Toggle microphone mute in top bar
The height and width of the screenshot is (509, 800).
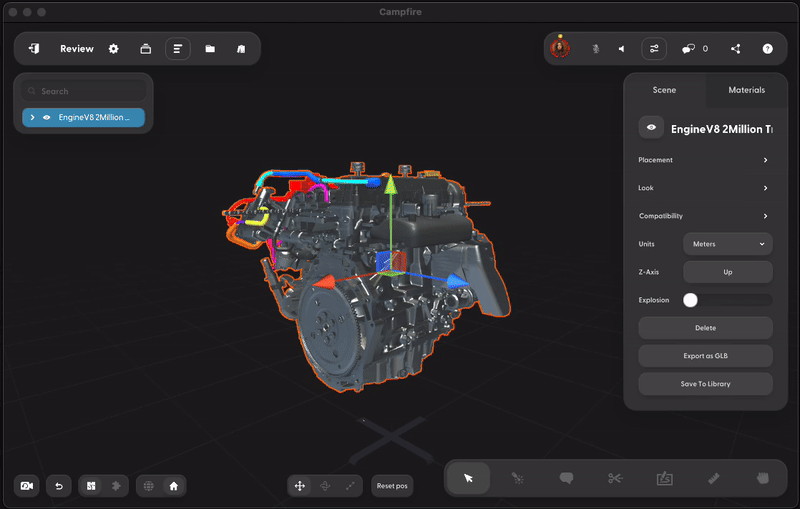point(595,49)
